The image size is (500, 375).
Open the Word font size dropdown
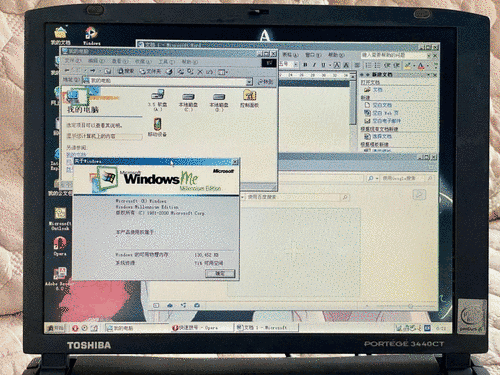point(296,64)
